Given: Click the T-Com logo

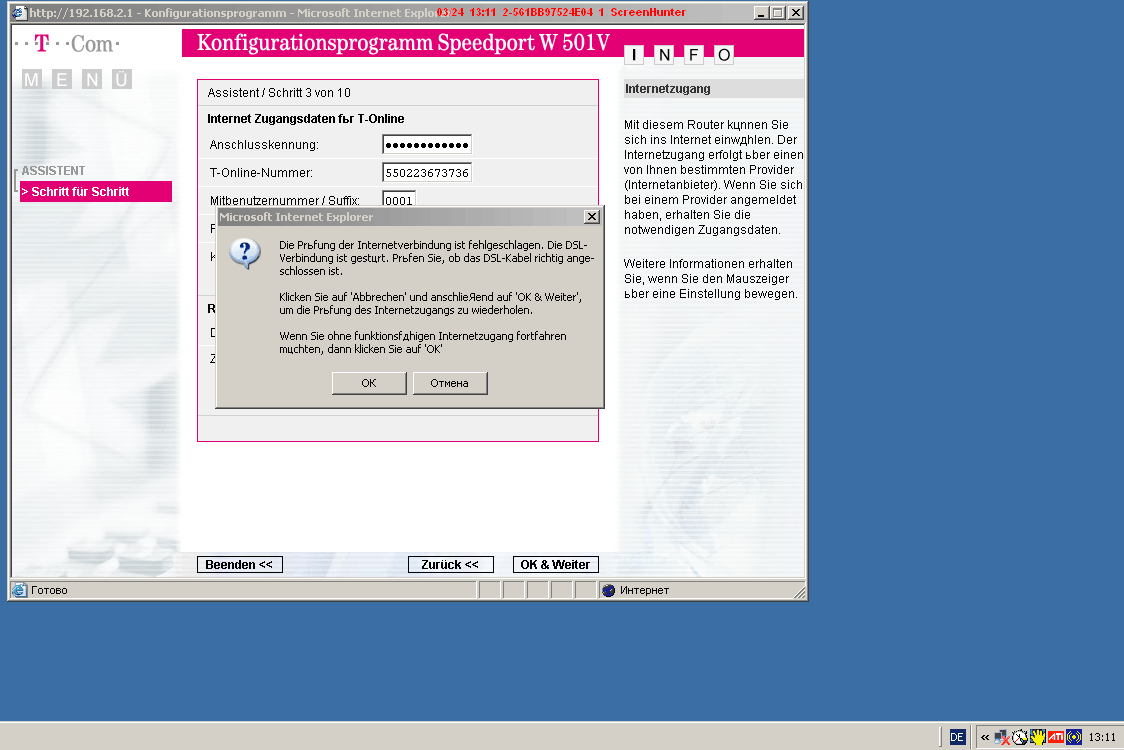Looking at the screenshot, I should coord(67,44).
